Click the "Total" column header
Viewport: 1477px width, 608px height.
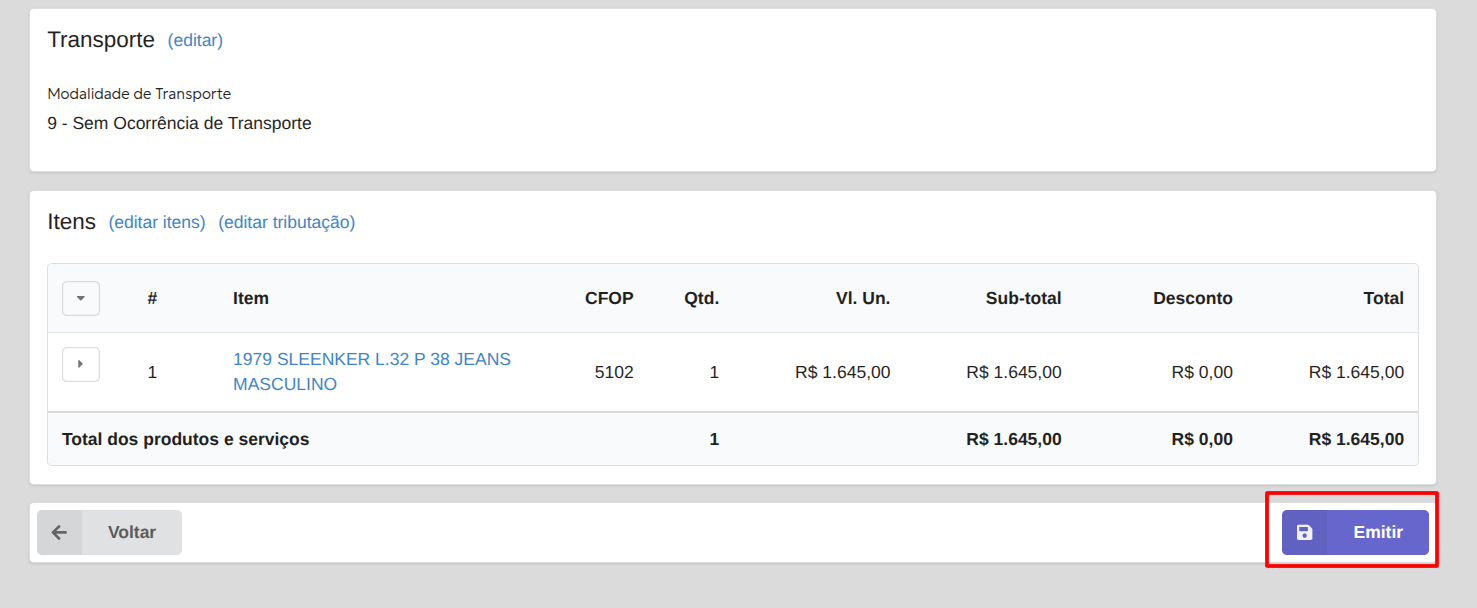click(1383, 298)
